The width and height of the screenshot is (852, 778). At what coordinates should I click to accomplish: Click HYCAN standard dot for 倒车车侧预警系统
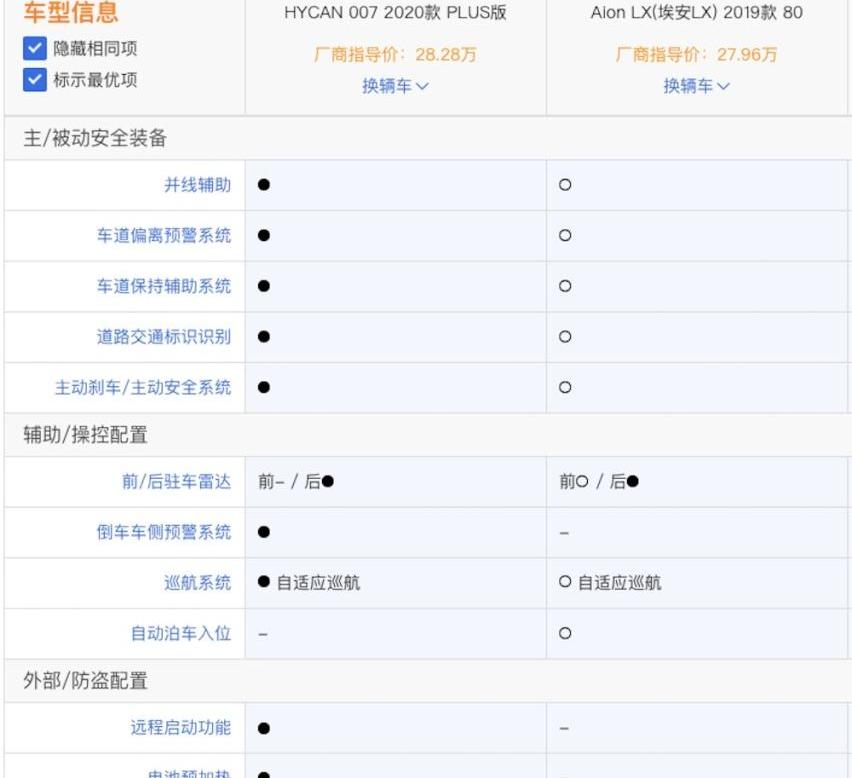tap(264, 532)
